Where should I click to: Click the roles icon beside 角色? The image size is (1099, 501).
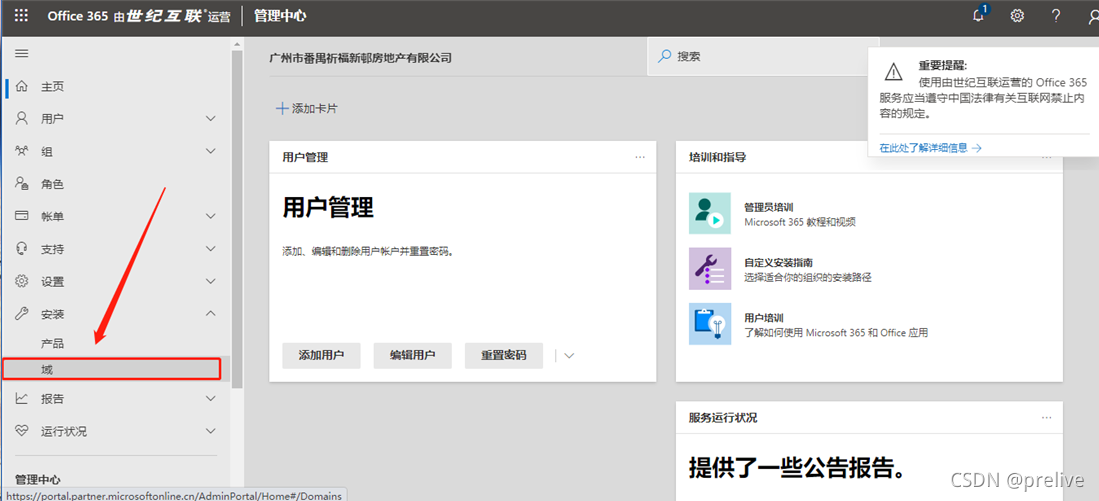click(22, 184)
